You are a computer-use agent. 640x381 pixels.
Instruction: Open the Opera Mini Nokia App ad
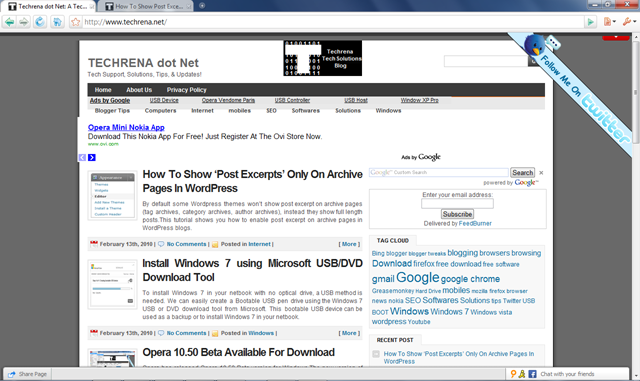tap(126, 127)
